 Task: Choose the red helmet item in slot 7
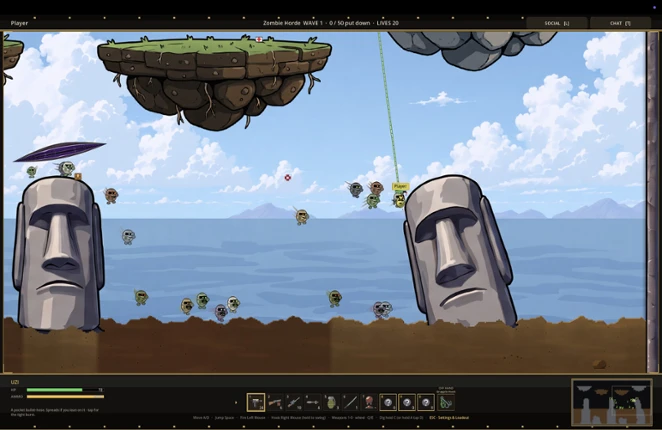(x=369, y=402)
